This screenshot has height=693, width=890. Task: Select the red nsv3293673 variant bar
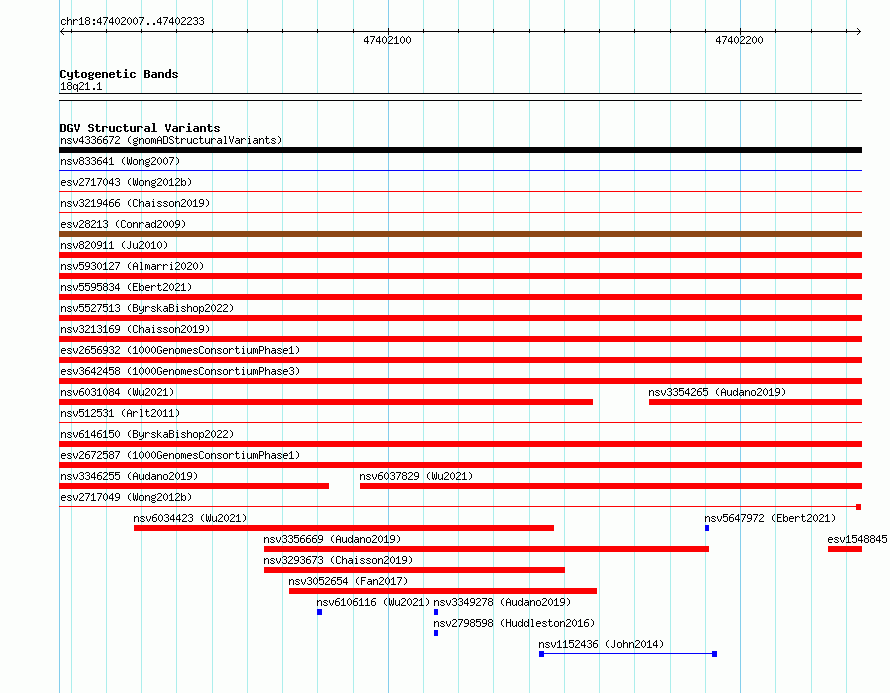(414, 570)
